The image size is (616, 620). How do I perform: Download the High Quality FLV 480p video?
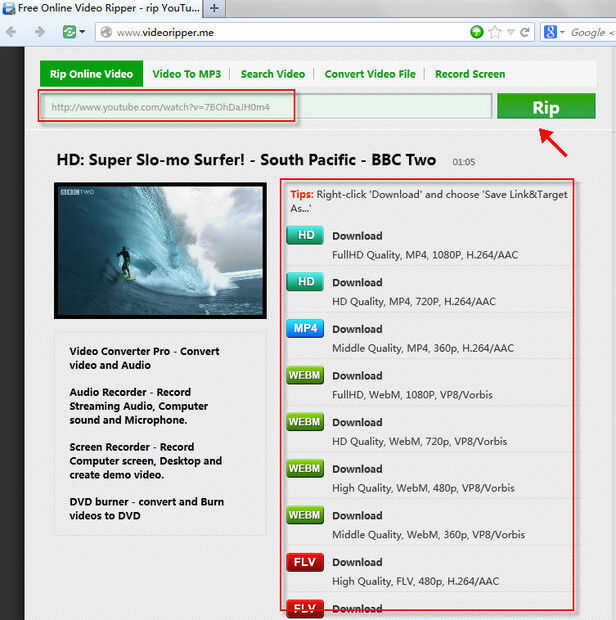357,563
